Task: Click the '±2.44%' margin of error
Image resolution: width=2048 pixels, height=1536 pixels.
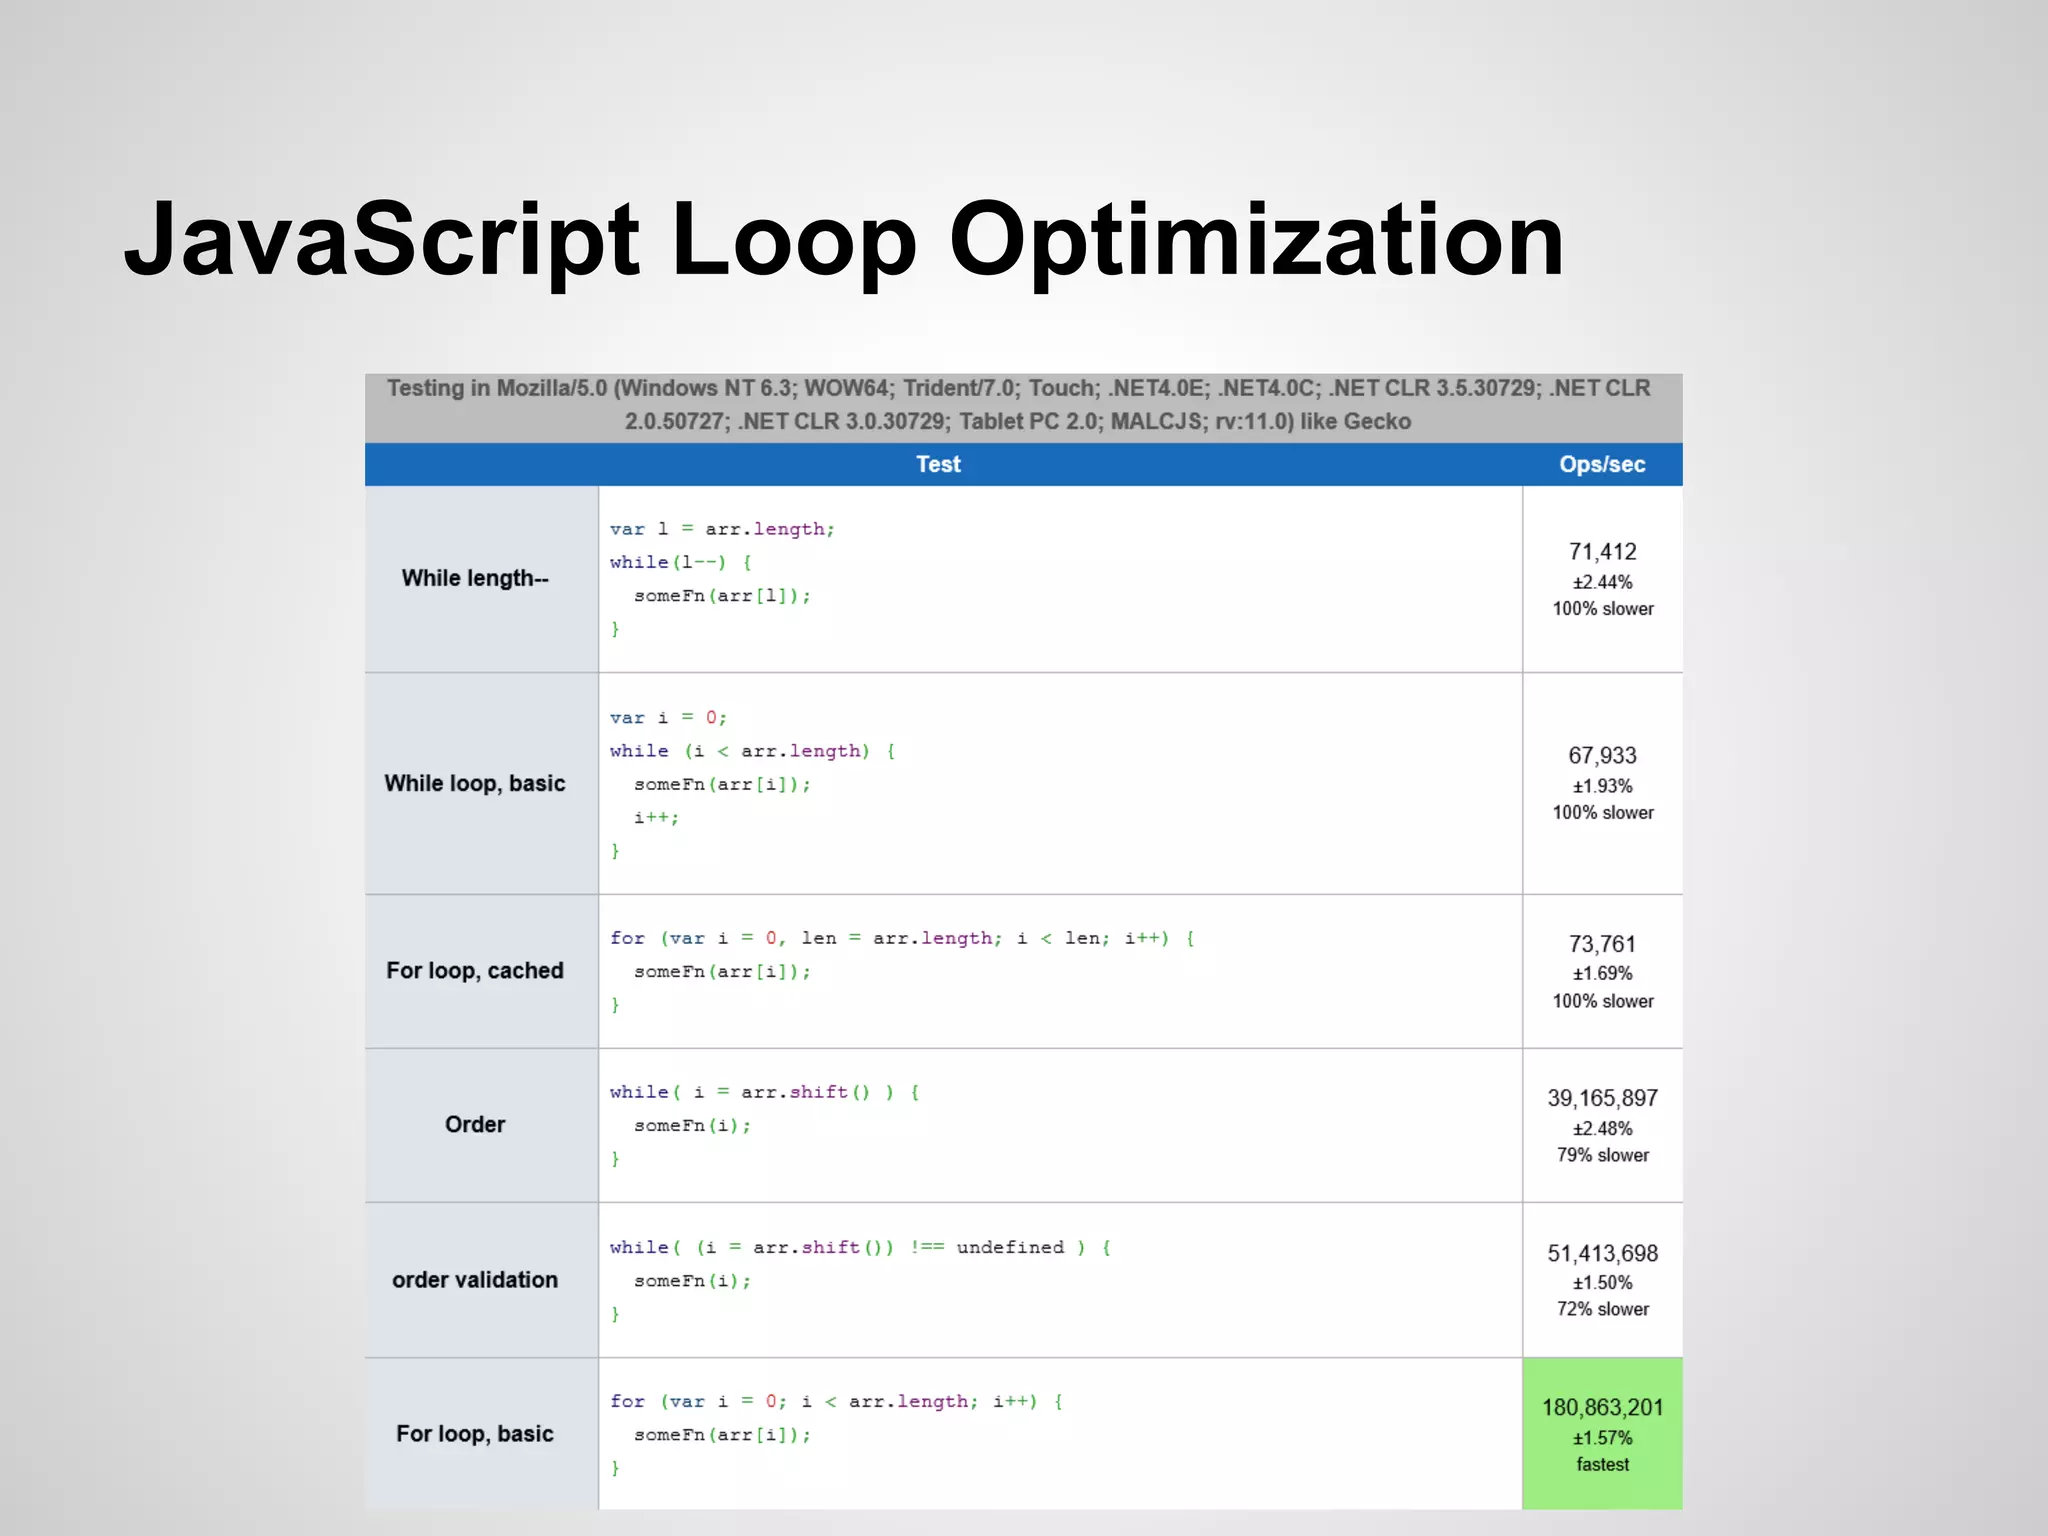Action: point(1603,582)
